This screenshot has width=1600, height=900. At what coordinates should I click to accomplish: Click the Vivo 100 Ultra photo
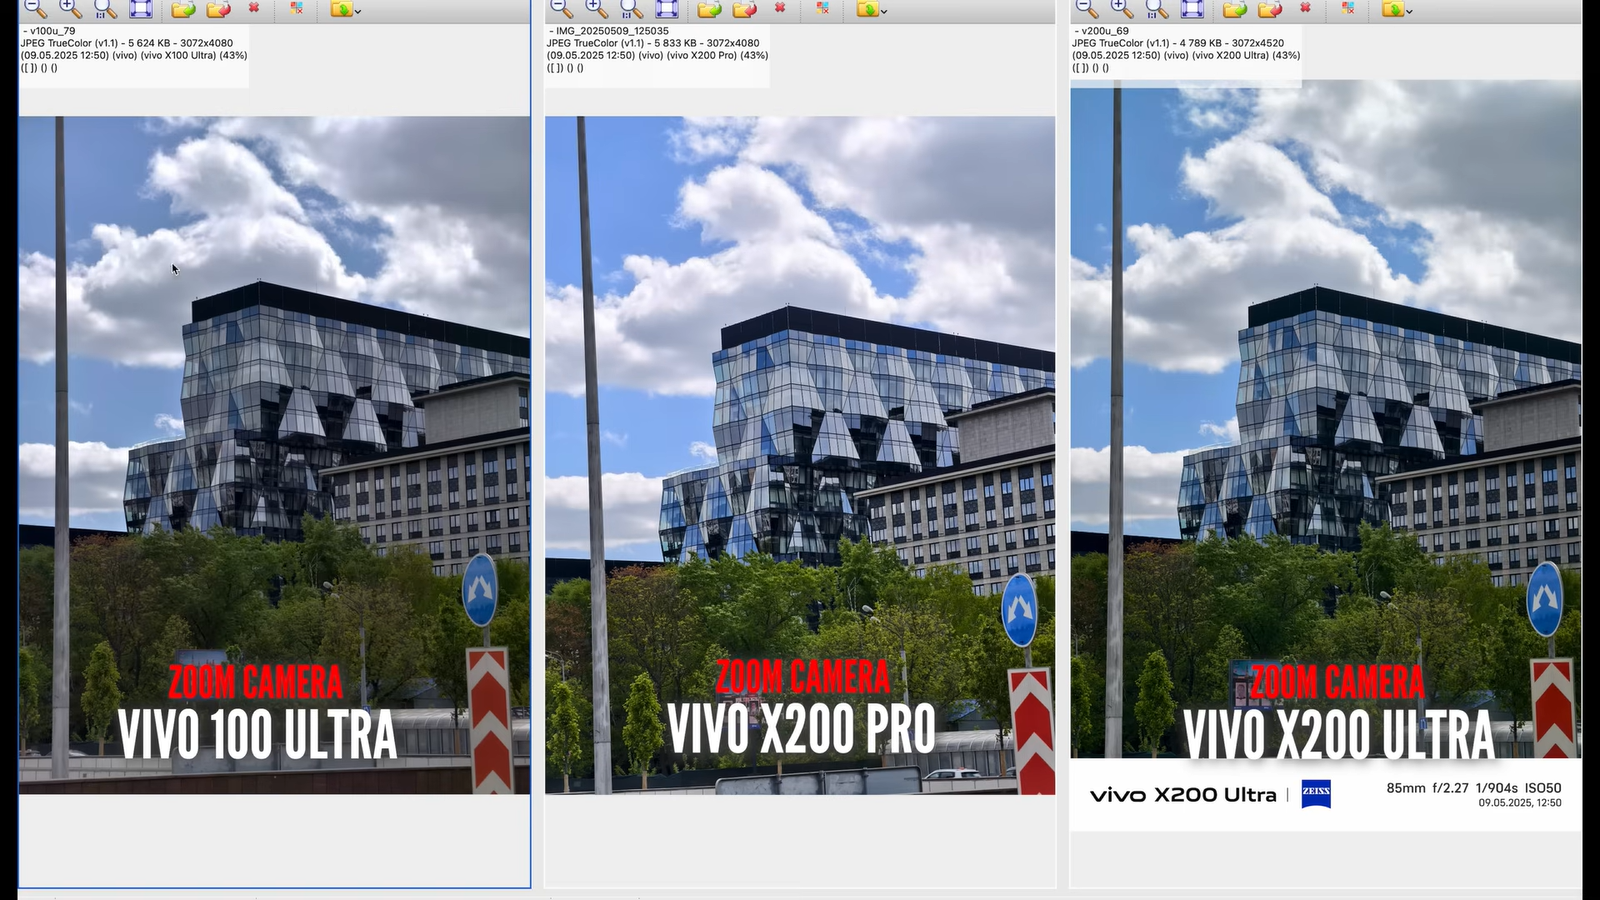click(x=275, y=455)
